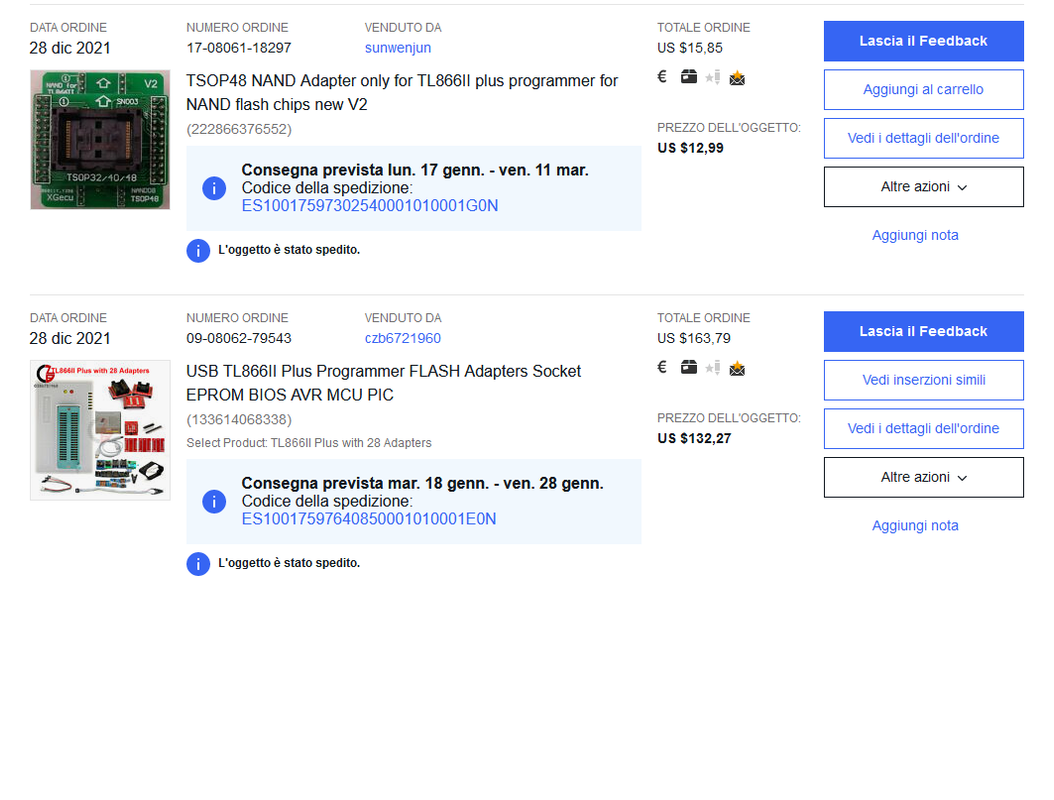Click item price US $132,27
Image resolution: width=1054 pixels, height=800 pixels.
694,438
